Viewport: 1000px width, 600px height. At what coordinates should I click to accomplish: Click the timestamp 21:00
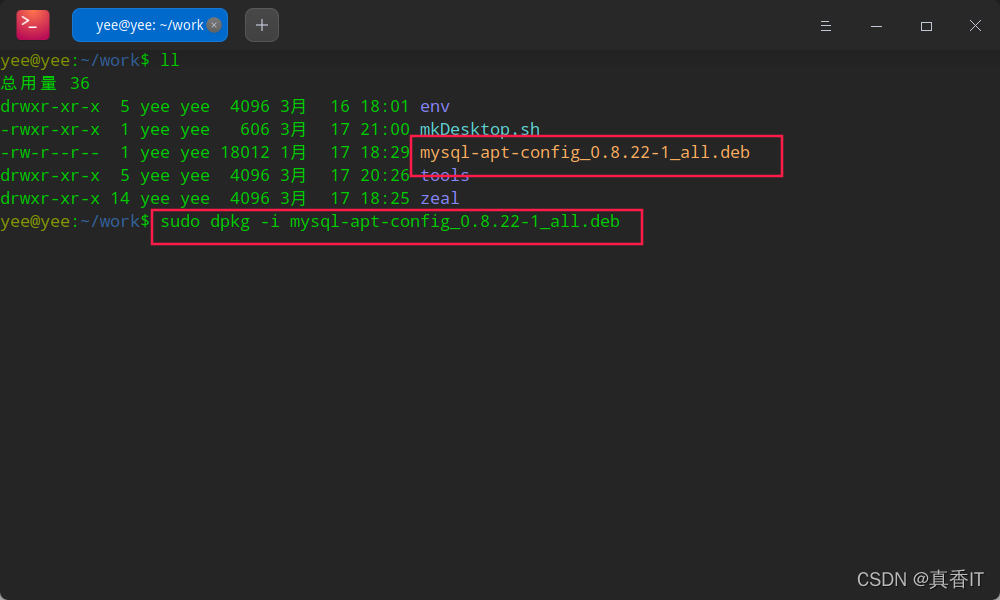(x=385, y=129)
